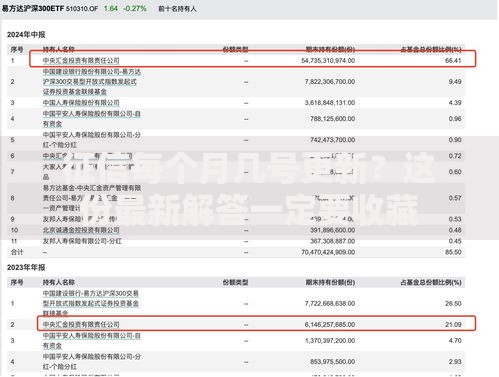The height and width of the screenshot is (377, 499).
Task: Open the 前十名持有人 tab
Action: [x=177, y=9]
